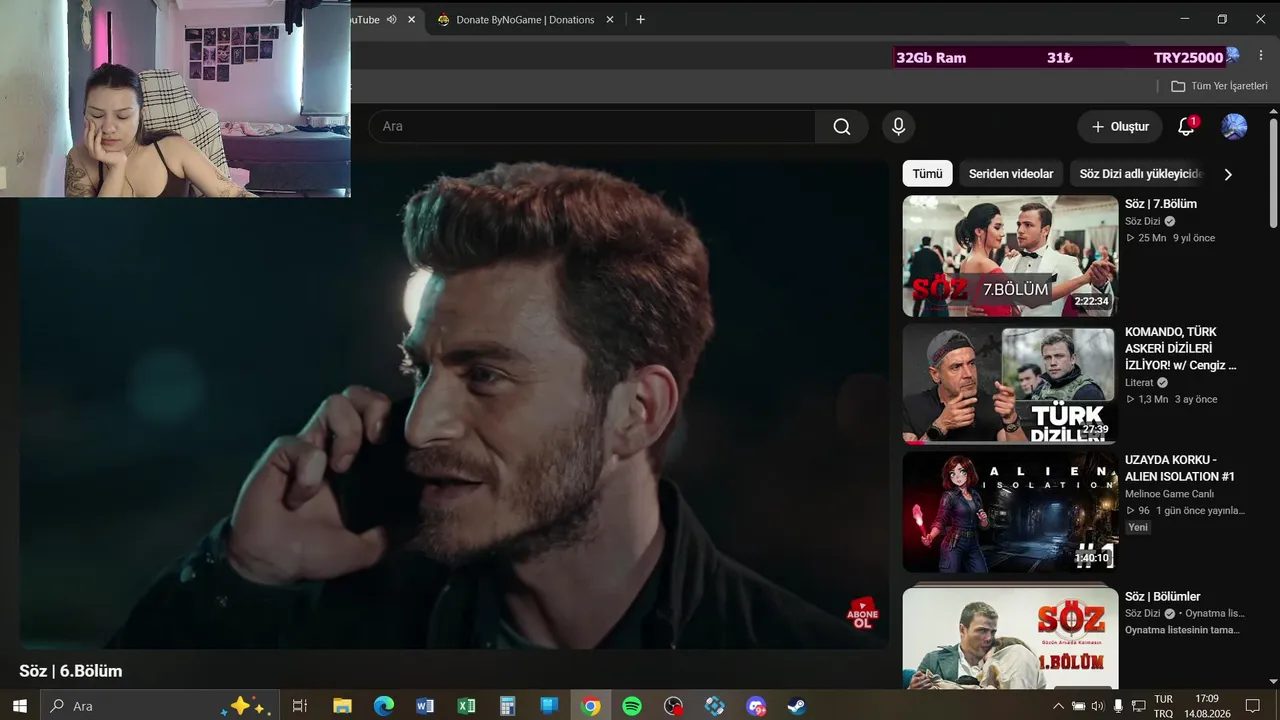The width and height of the screenshot is (1280, 720).
Task: Open Spotify from the taskbar
Action: (632, 706)
